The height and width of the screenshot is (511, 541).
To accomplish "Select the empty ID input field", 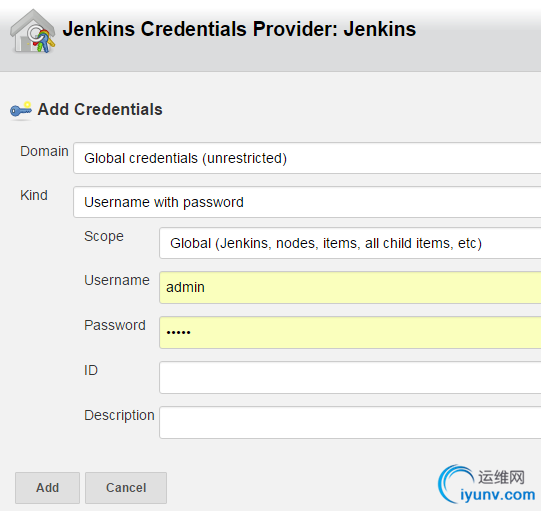I will [350, 377].
